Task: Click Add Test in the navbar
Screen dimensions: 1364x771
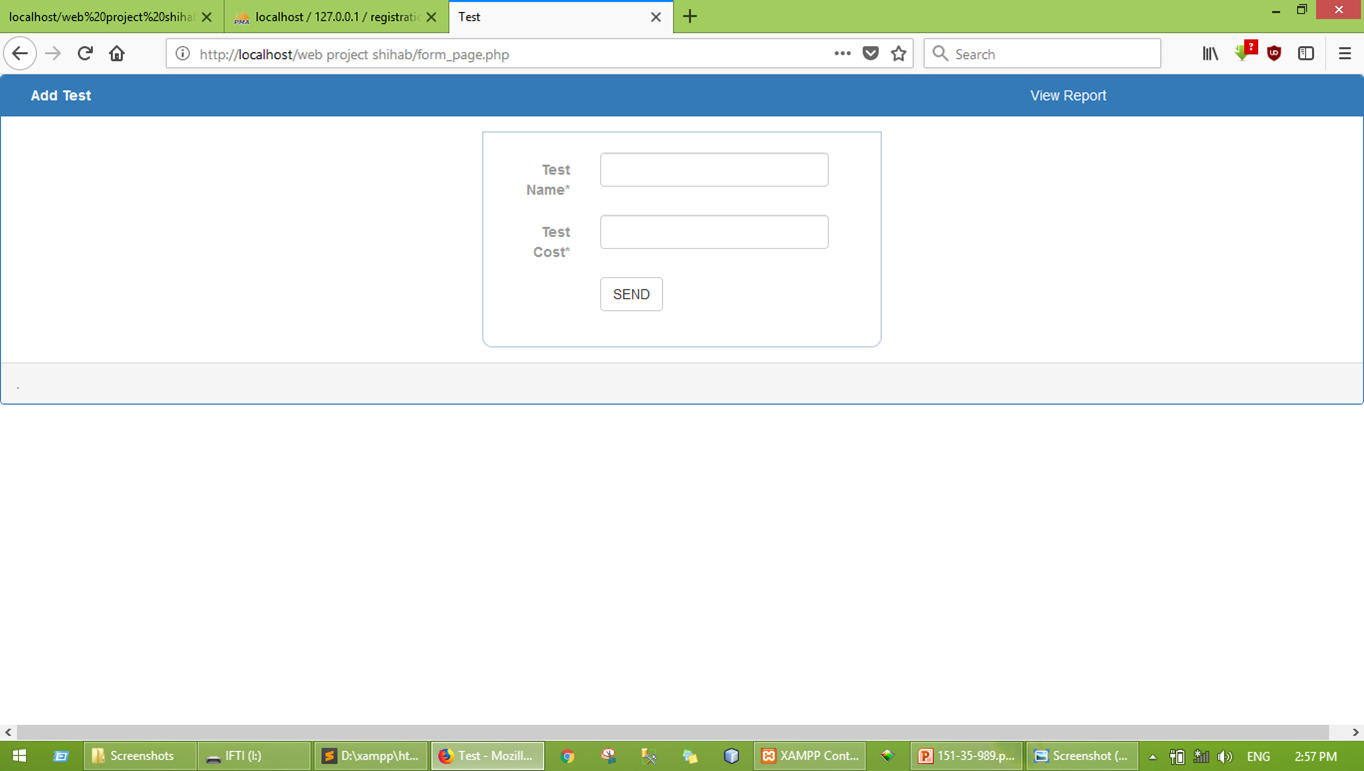Action: (61, 95)
